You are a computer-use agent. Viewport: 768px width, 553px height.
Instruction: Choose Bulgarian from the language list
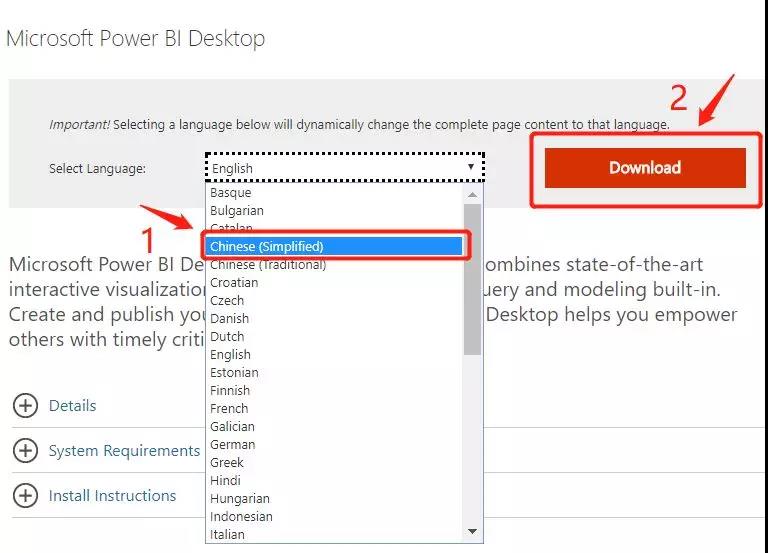pos(335,211)
